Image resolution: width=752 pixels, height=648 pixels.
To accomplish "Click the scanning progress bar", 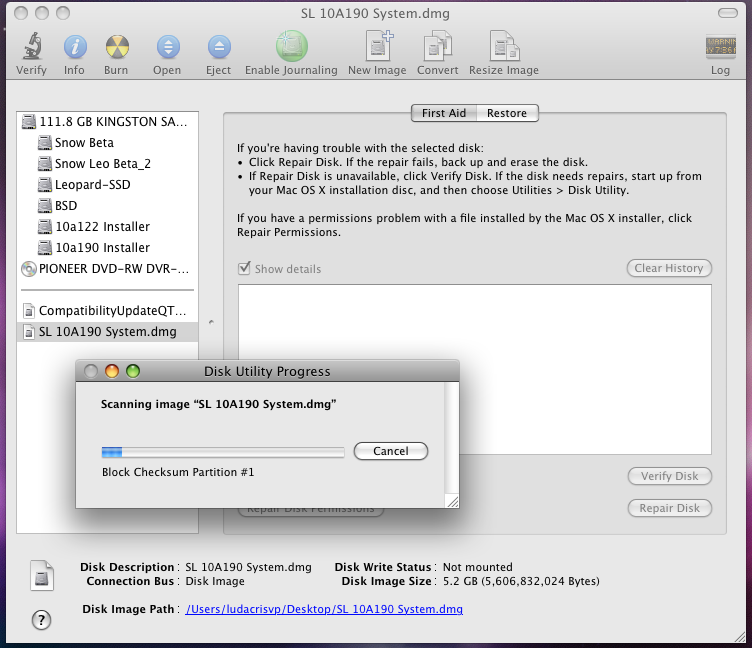I will pyautogui.click(x=223, y=452).
